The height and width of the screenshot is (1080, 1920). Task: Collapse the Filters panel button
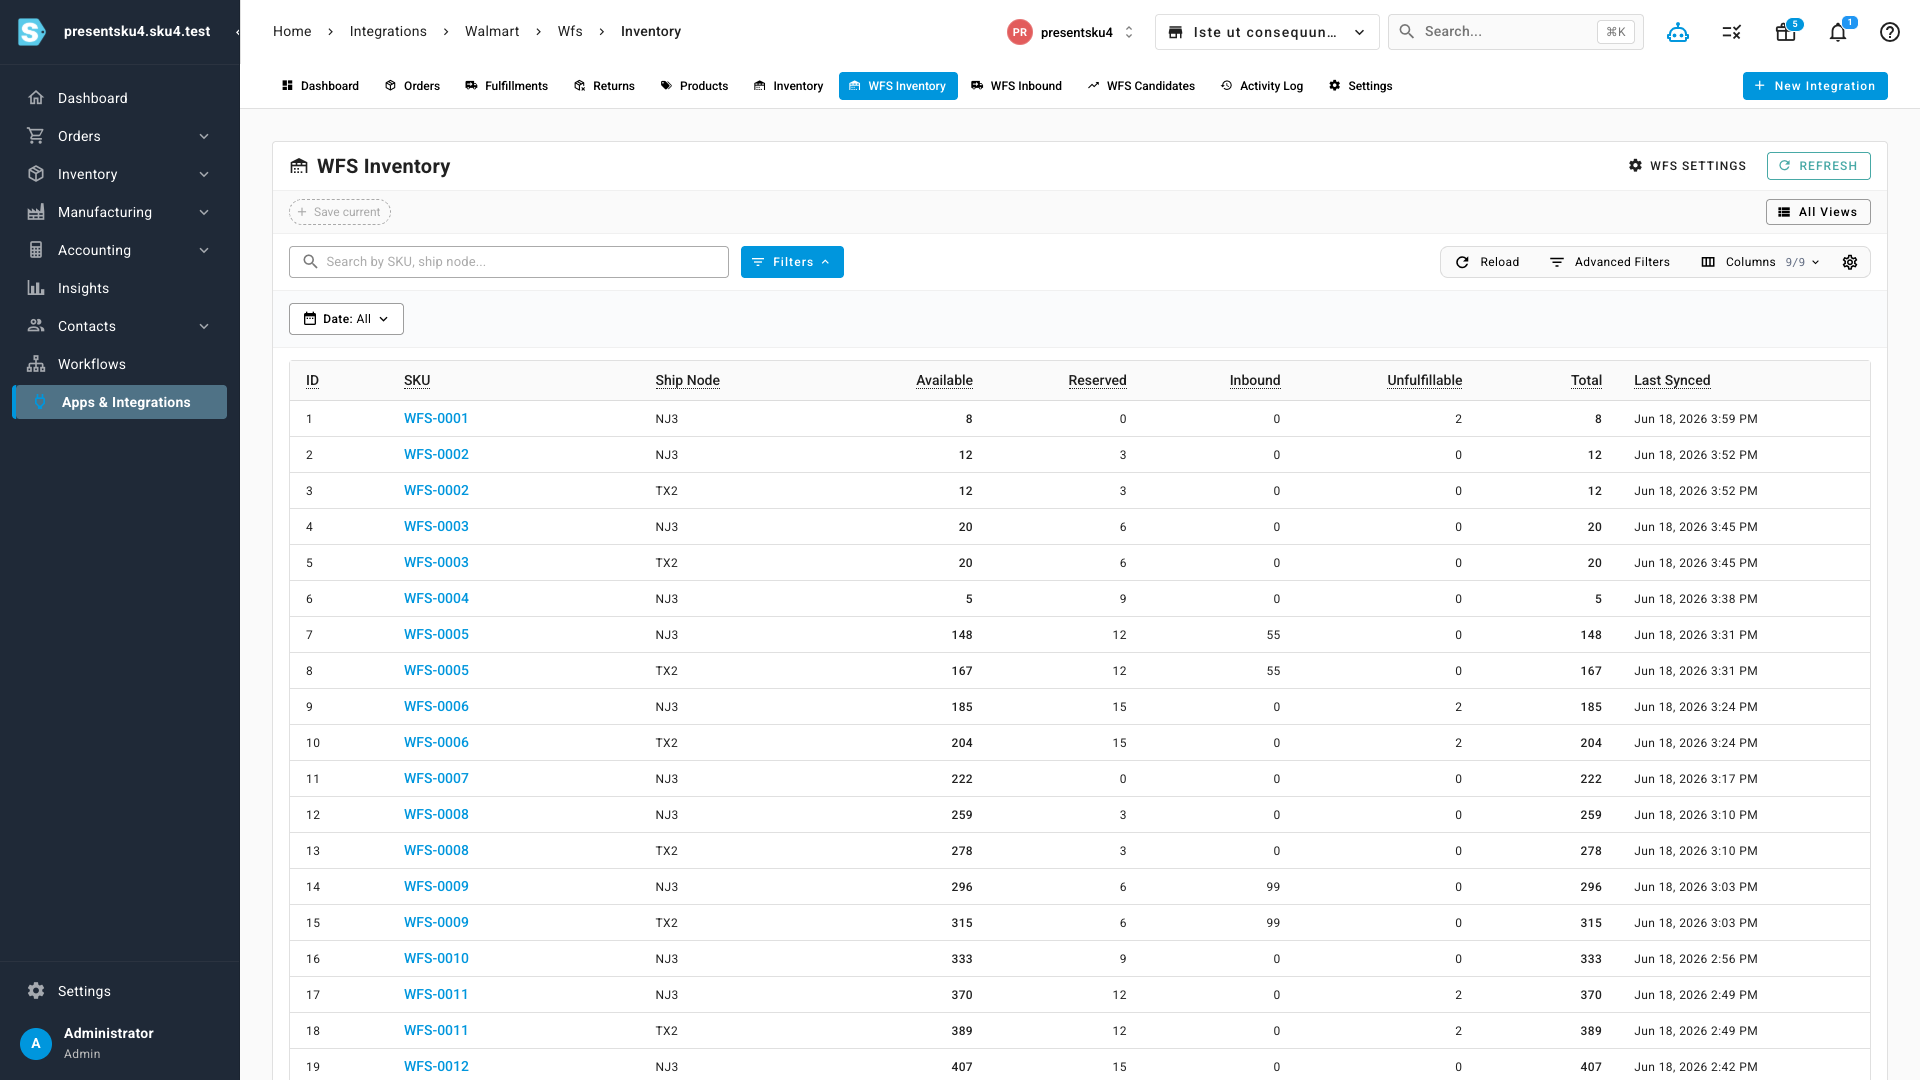click(x=792, y=262)
